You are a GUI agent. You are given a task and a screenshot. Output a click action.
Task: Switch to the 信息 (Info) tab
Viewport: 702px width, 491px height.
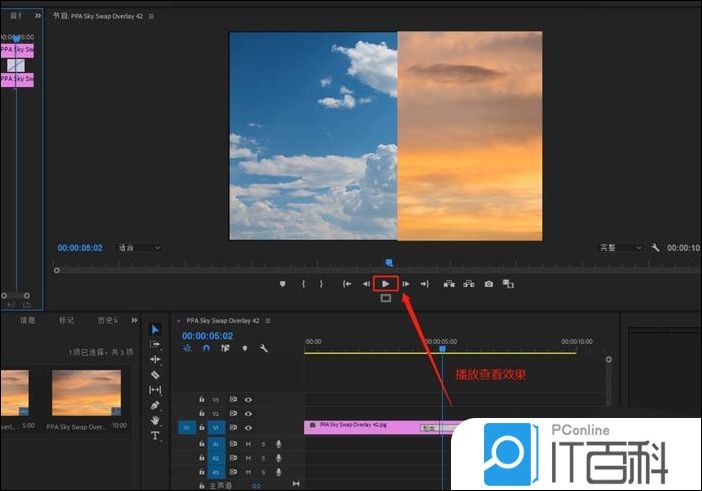[28, 320]
